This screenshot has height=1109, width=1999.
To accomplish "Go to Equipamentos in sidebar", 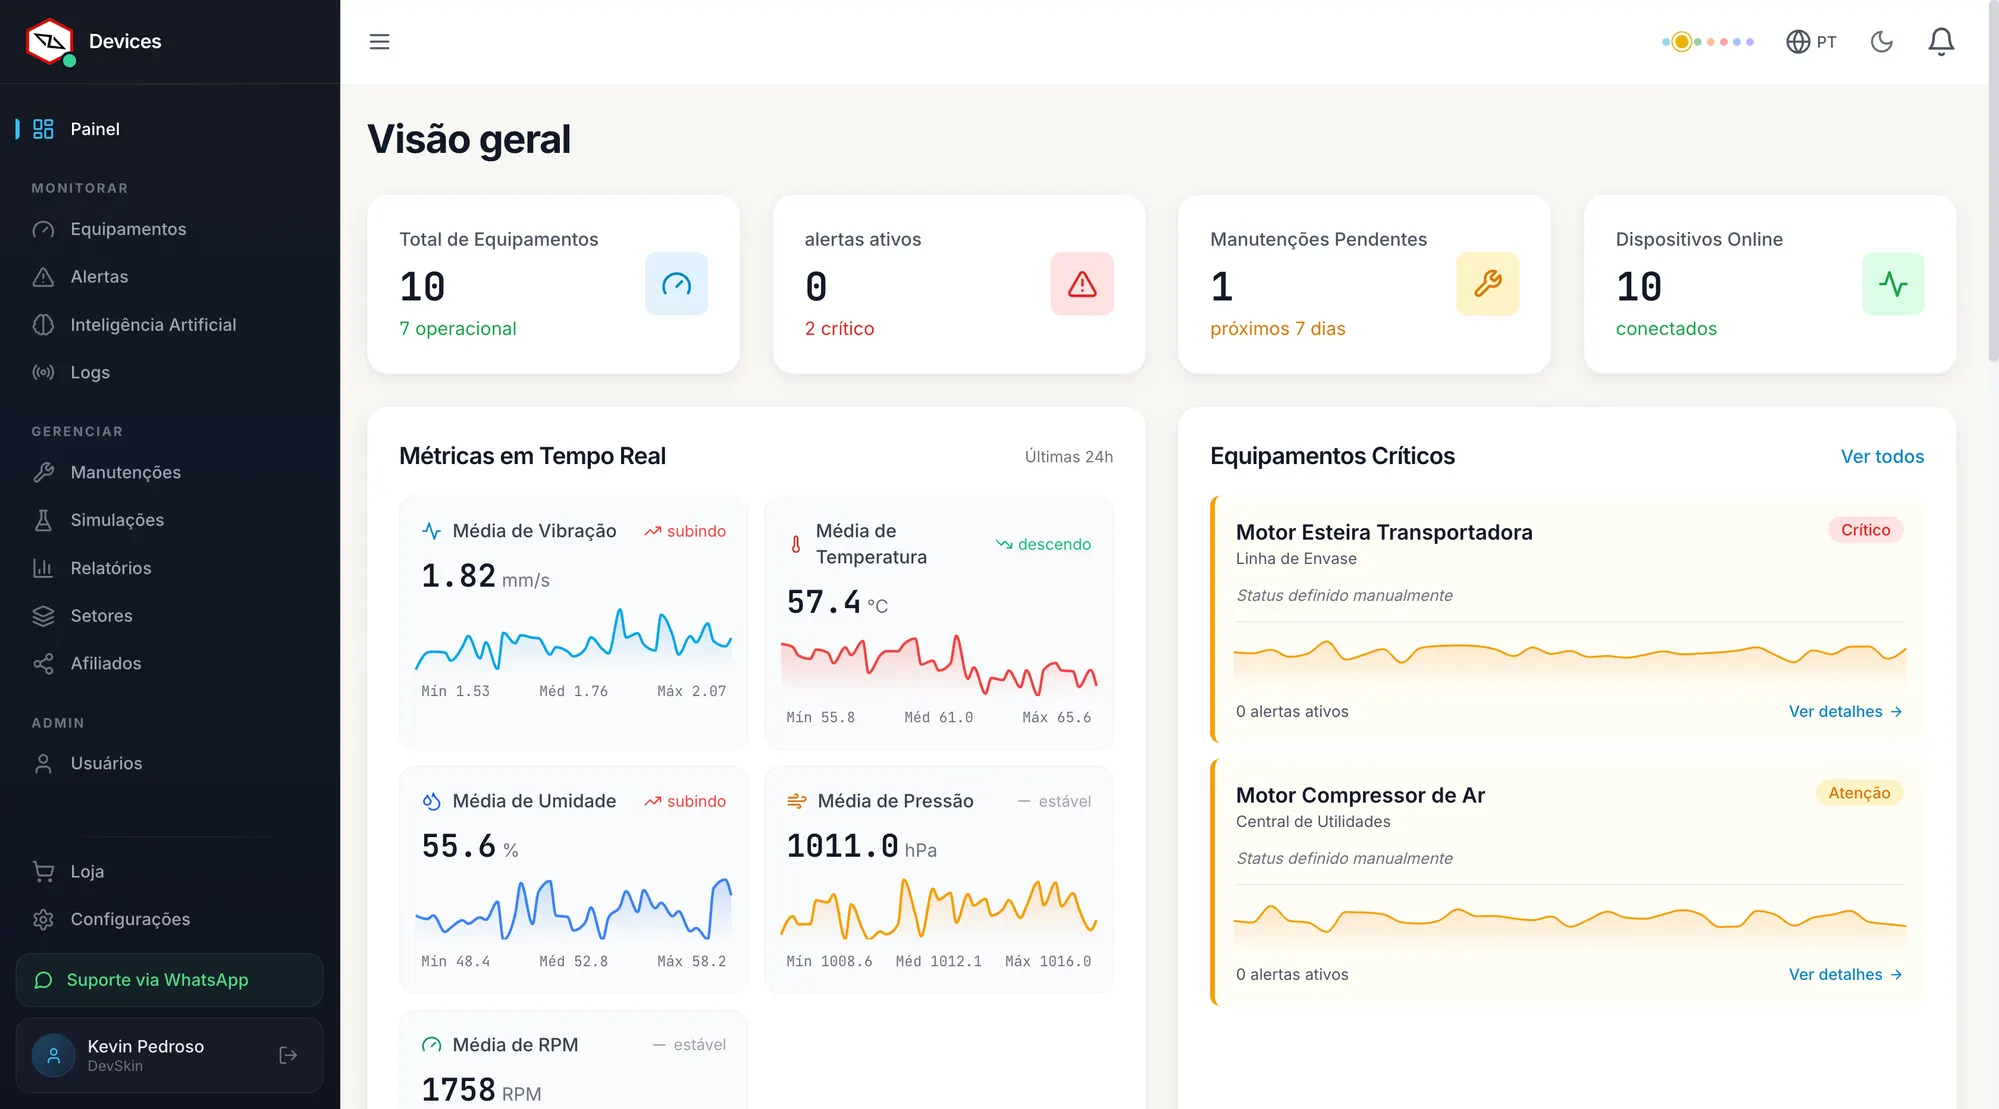I will (170, 229).
